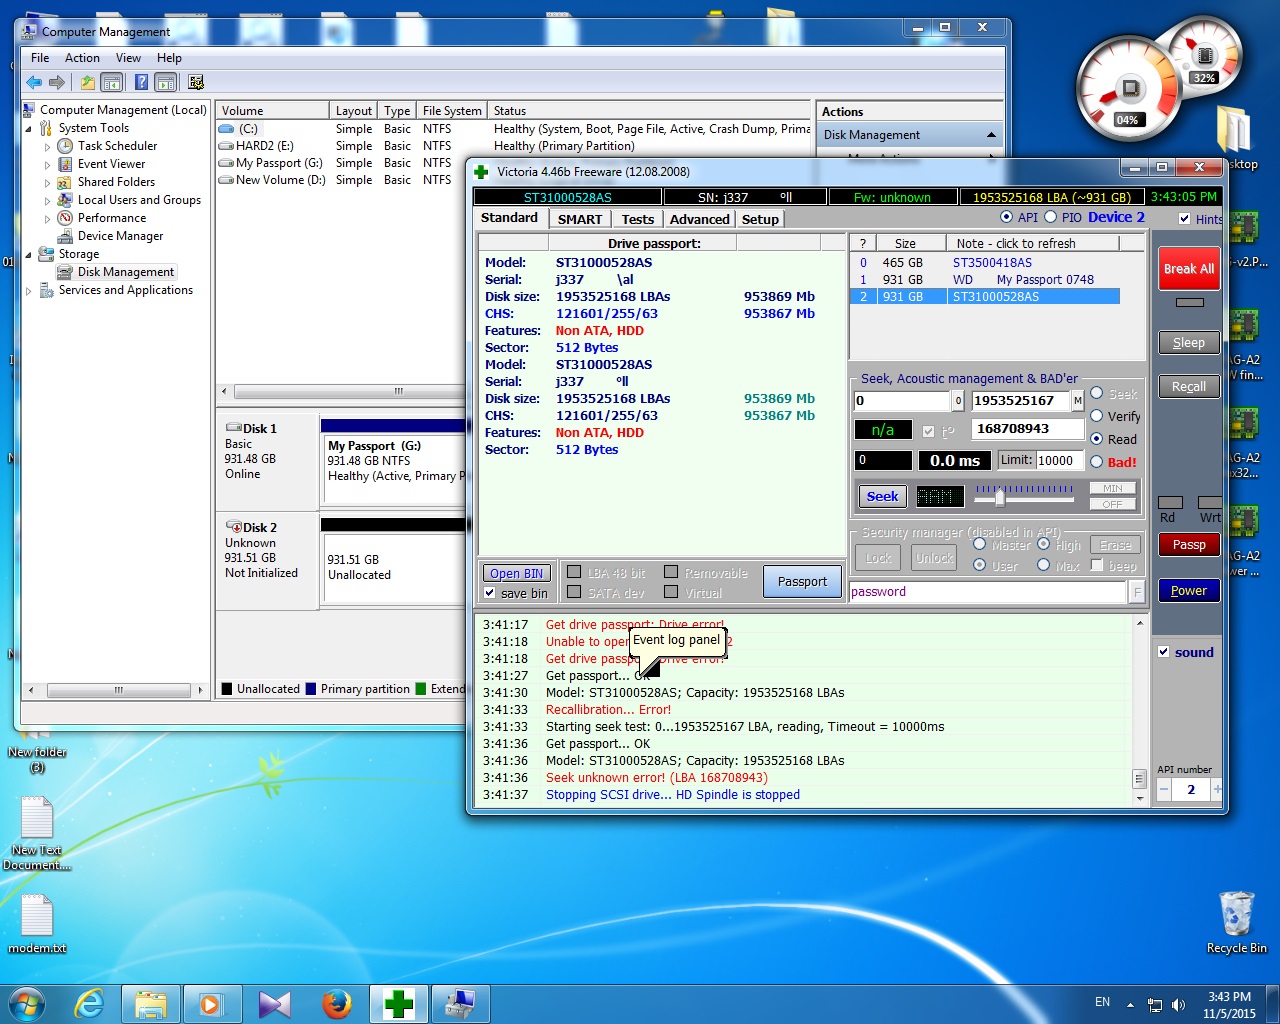Open the File menu in Computer Management

point(40,58)
